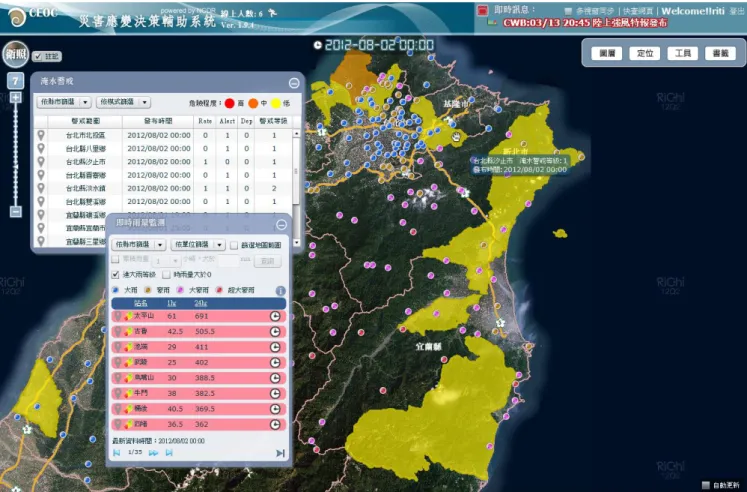Open the 圖層 layers menu
Image resolution: width=747 pixels, height=492 pixels.
607,53
